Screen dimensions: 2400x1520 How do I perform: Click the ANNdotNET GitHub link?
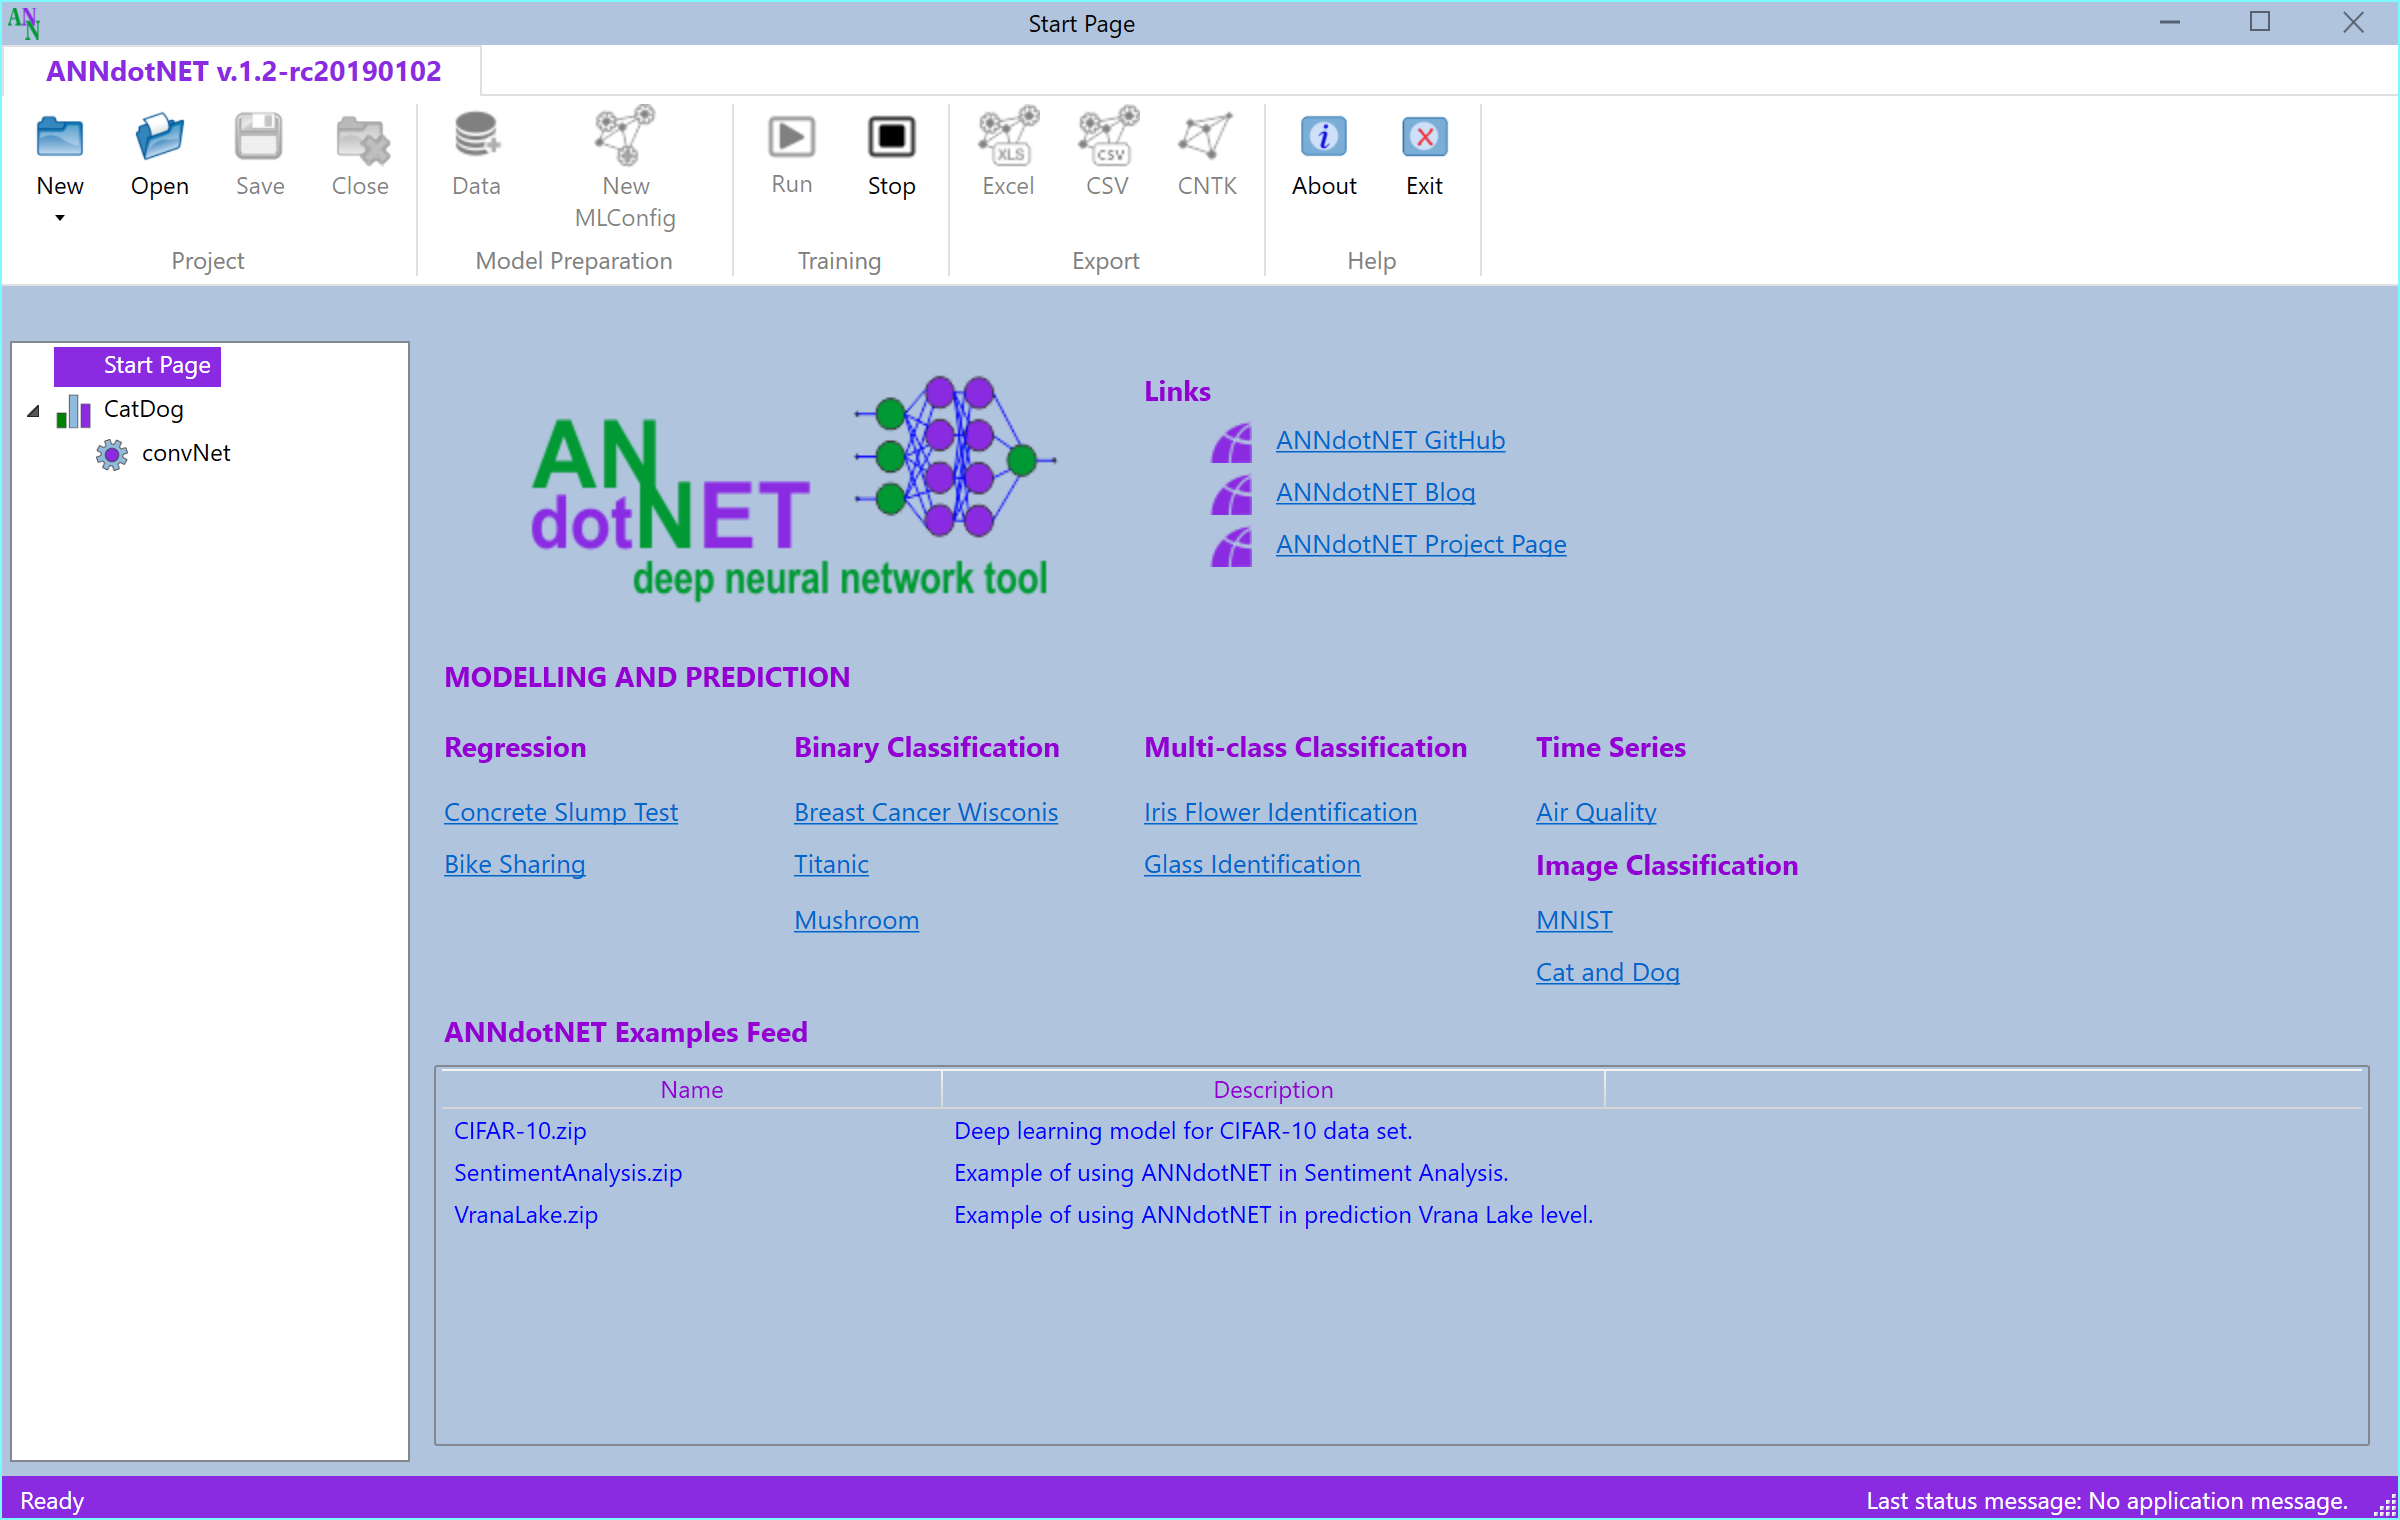coord(1392,441)
